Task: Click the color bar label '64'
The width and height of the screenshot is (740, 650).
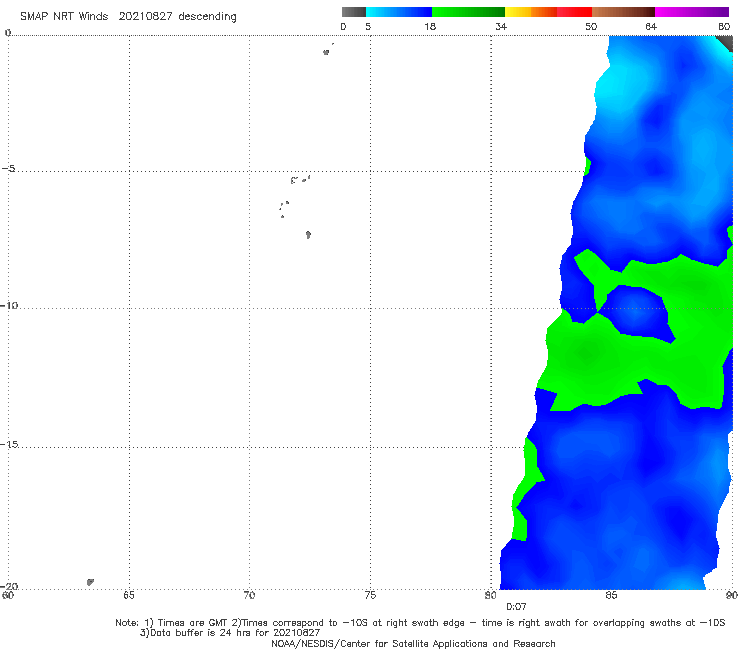Action: (651, 27)
